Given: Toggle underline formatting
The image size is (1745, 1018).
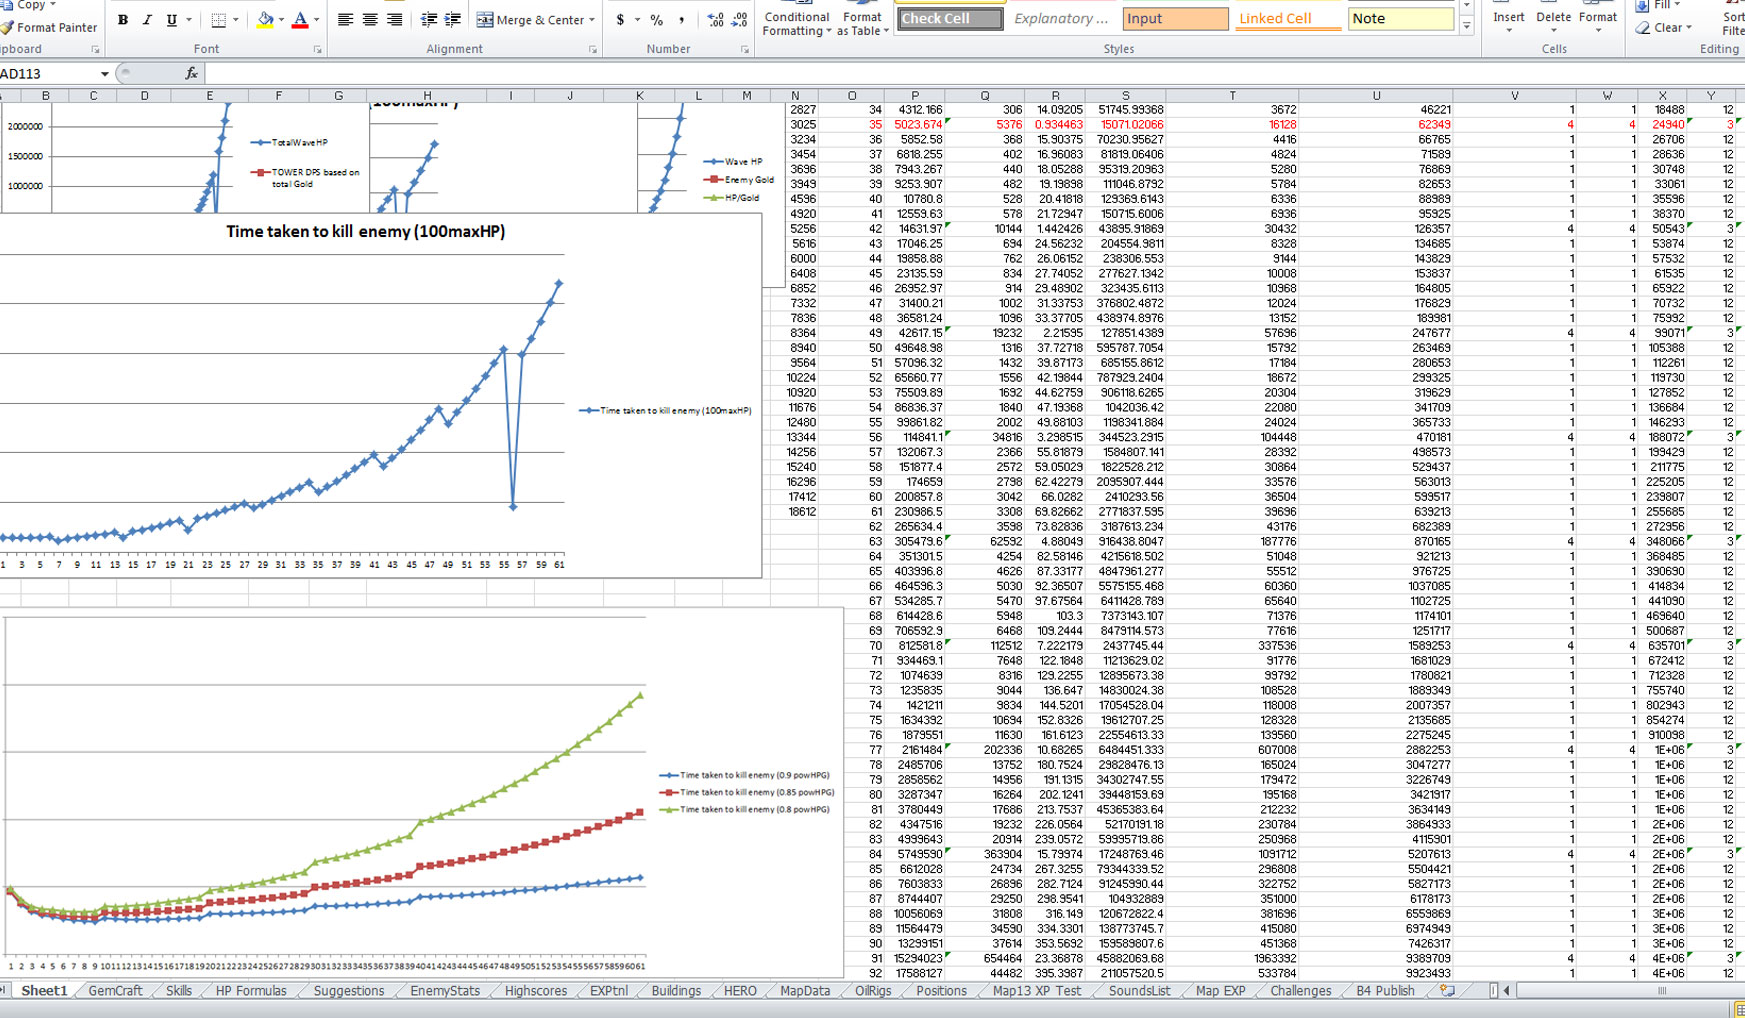Looking at the screenshot, I should [171, 20].
